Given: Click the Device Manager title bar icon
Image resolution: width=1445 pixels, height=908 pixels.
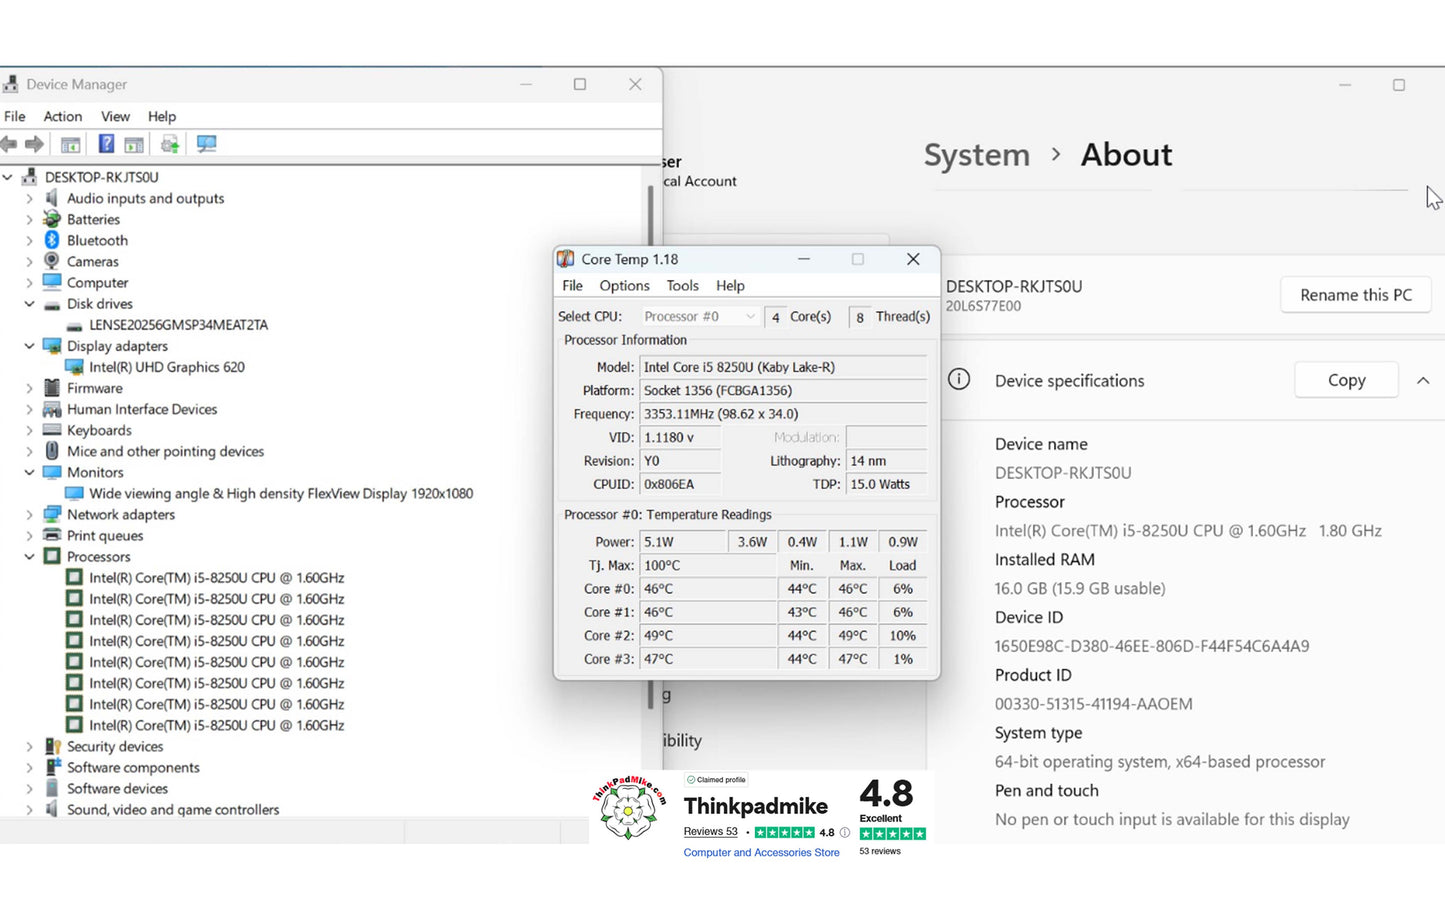Looking at the screenshot, I should click(11, 84).
